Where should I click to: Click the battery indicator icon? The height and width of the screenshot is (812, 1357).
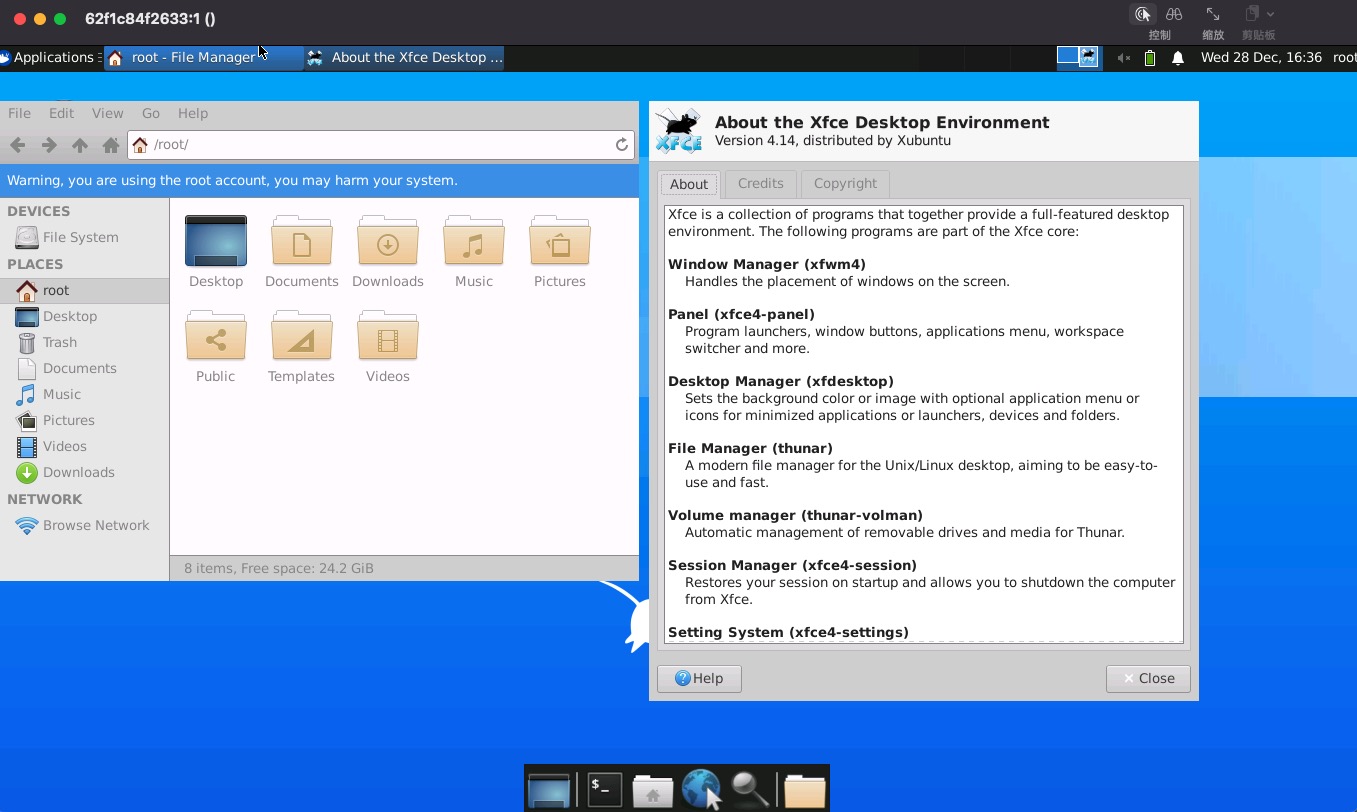click(1150, 58)
